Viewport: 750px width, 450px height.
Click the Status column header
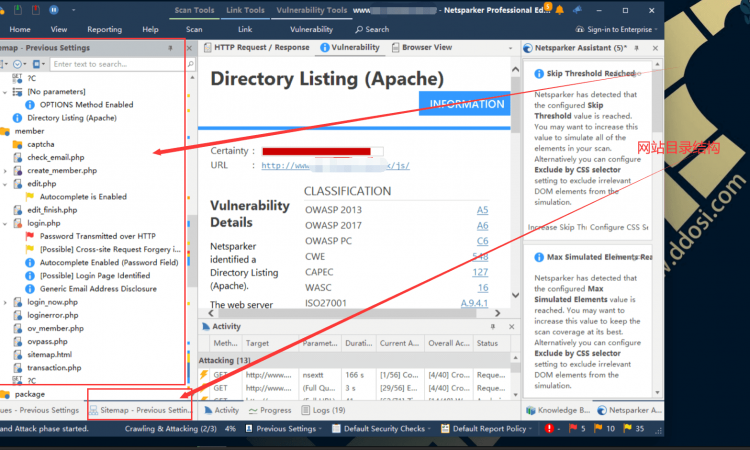(x=491, y=343)
